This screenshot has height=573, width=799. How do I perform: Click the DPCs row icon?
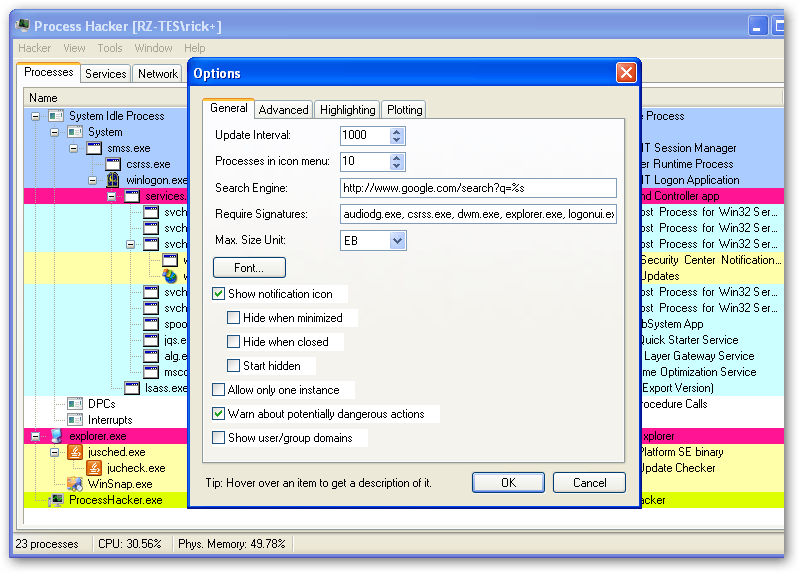coord(75,404)
